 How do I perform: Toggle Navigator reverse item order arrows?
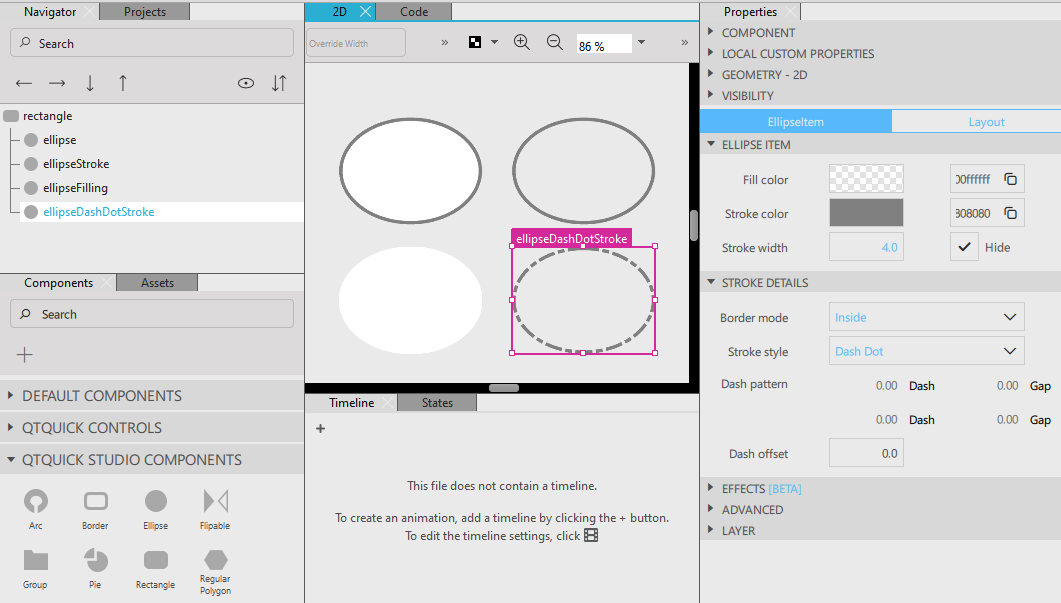pos(279,83)
